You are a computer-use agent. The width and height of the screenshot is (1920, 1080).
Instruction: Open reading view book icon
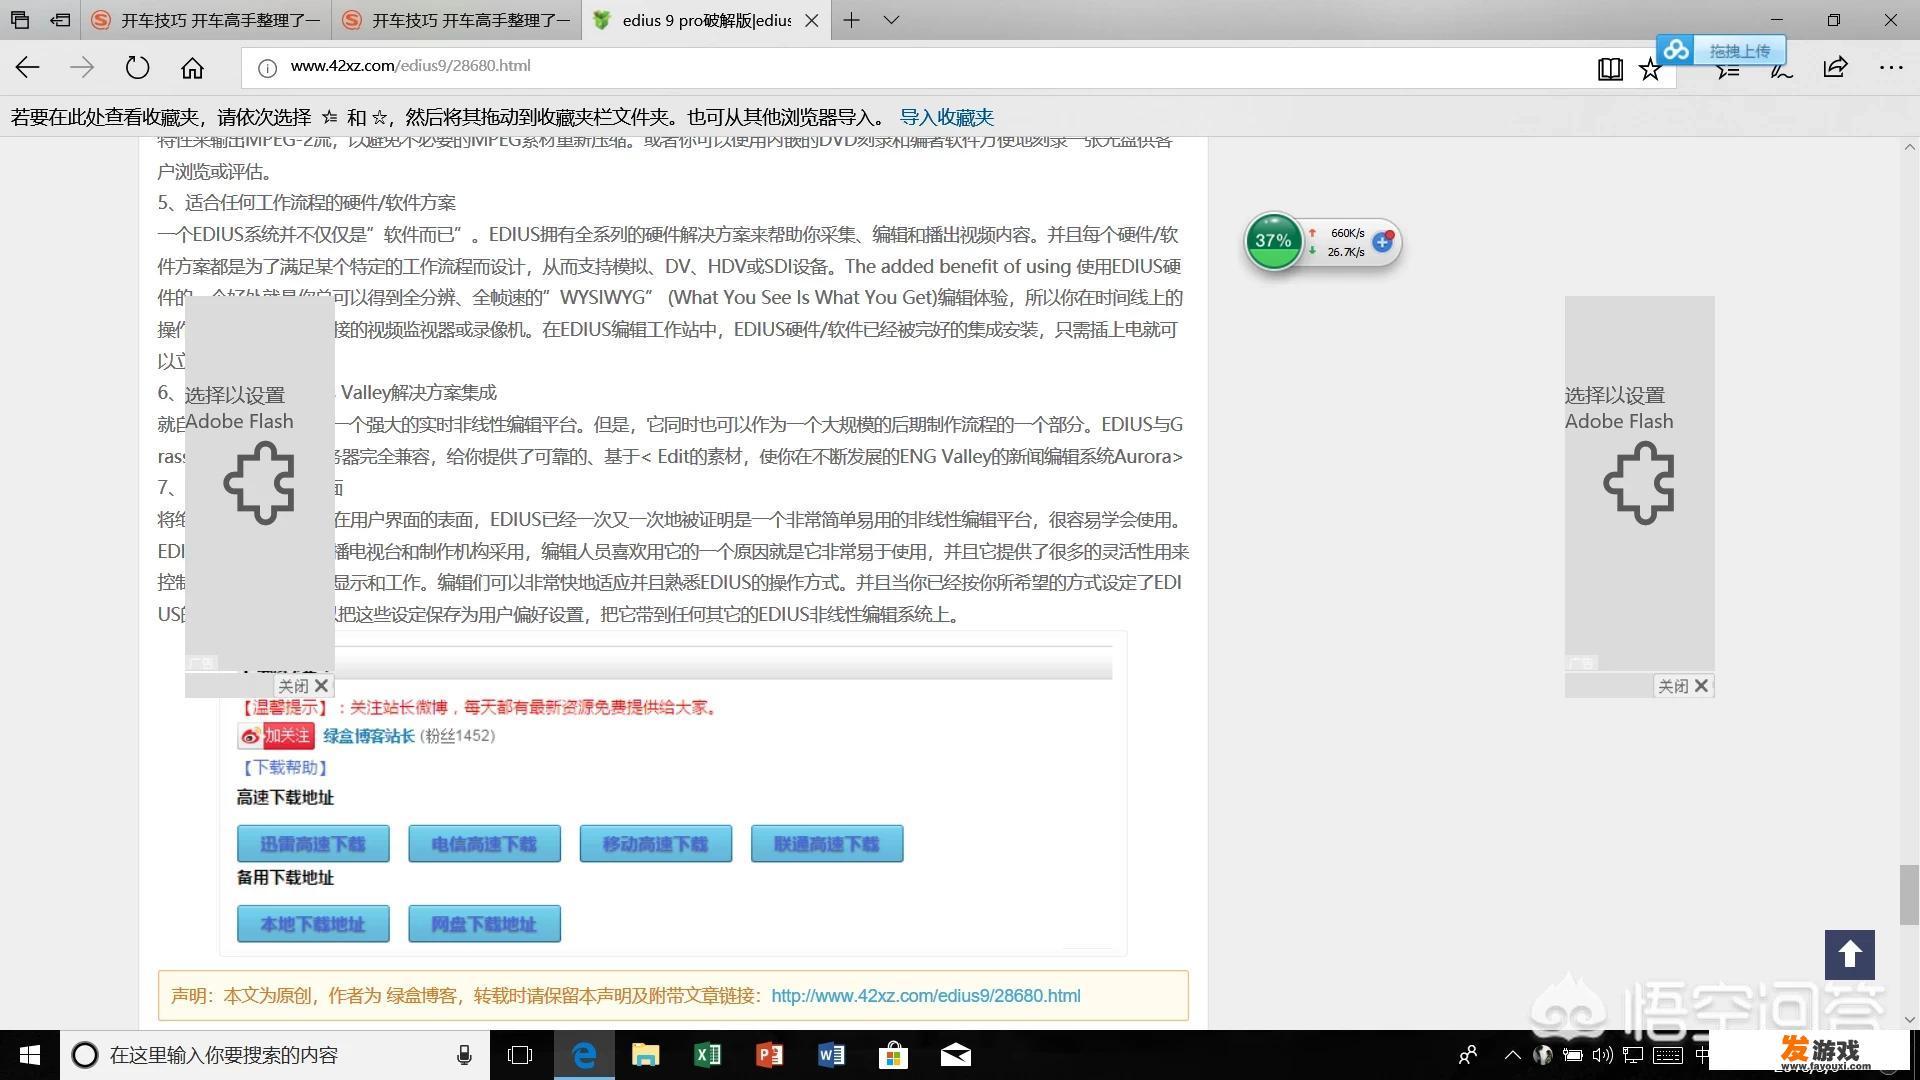(x=1610, y=68)
